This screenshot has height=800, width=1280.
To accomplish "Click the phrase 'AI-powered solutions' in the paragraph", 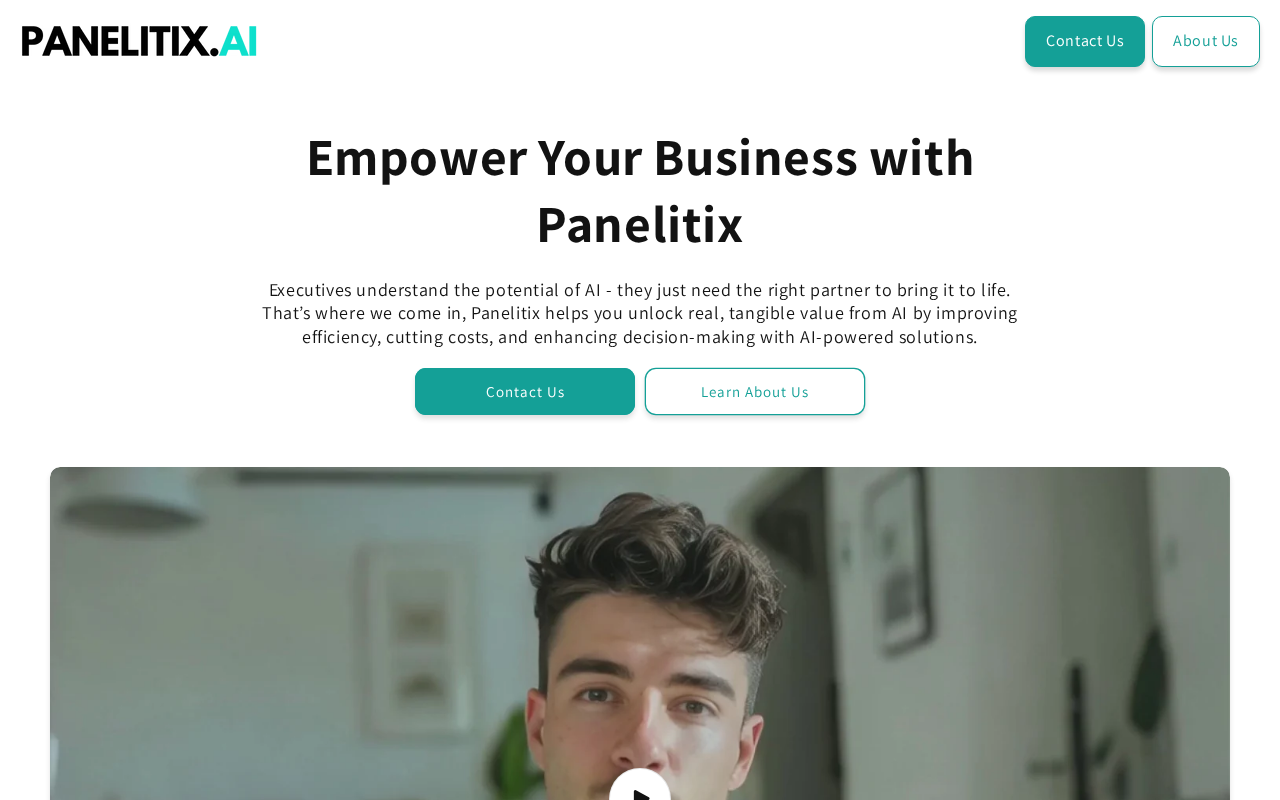I will [888, 337].
